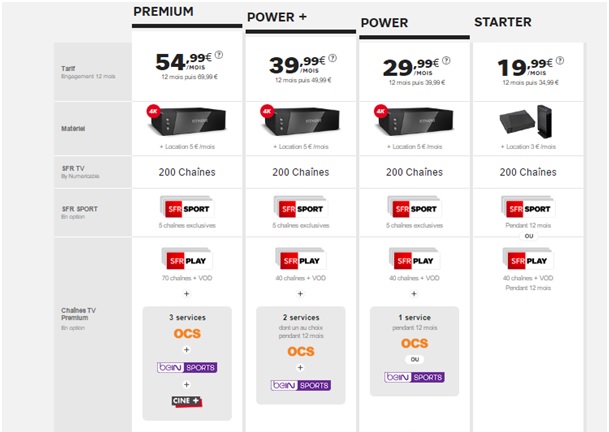Click the Starter box equipment image
This screenshot has height=432, width=609.
pyautogui.click(x=529, y=123)
